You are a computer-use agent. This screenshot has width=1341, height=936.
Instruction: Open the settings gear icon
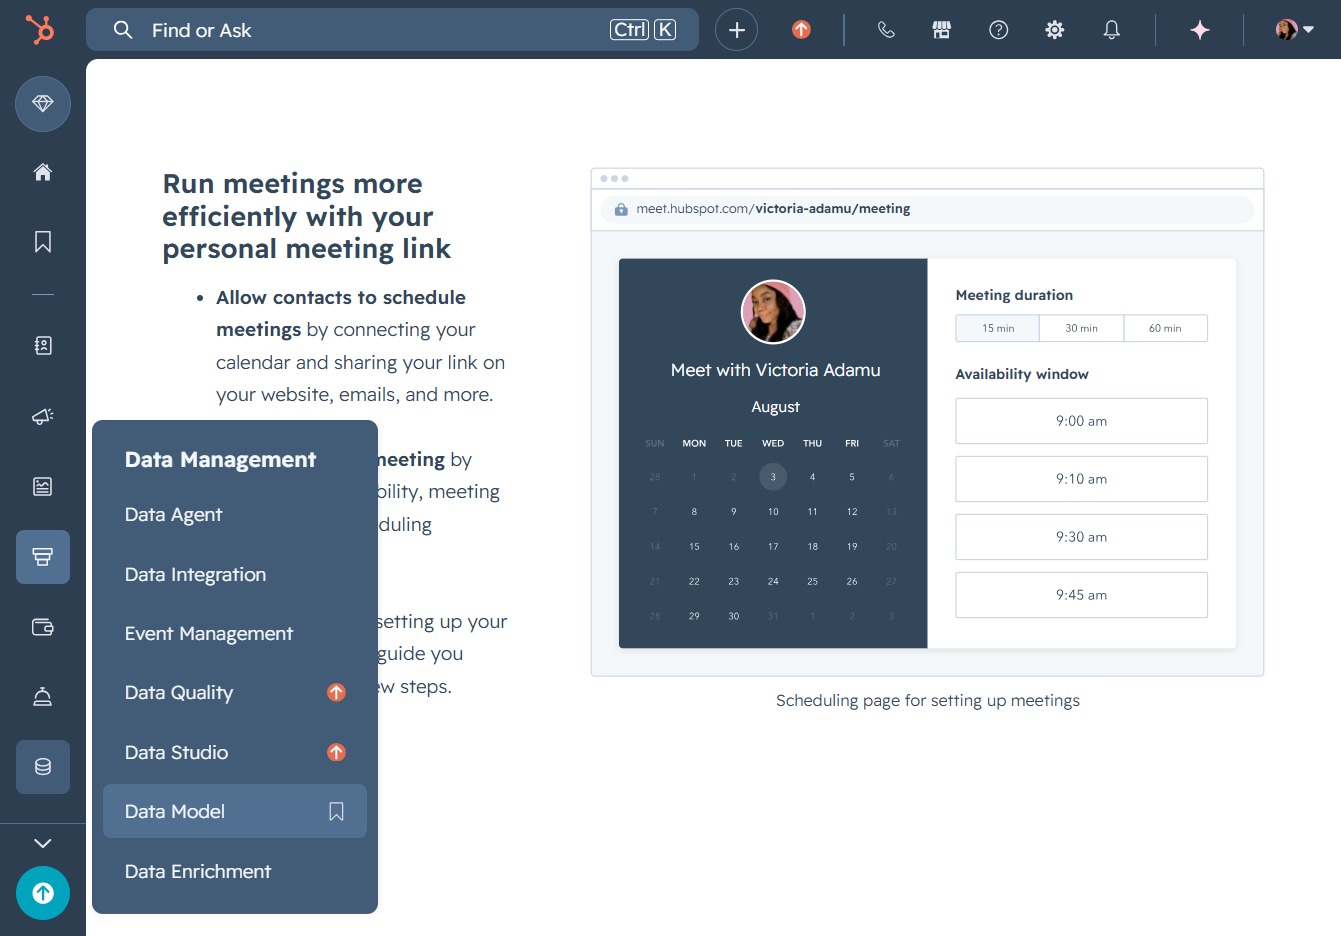tap(1054, 30)
